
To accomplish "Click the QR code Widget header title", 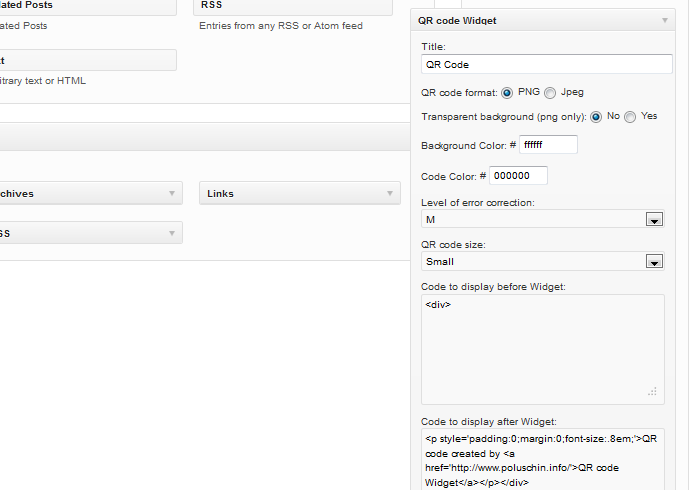I will (x=457, y=21).
